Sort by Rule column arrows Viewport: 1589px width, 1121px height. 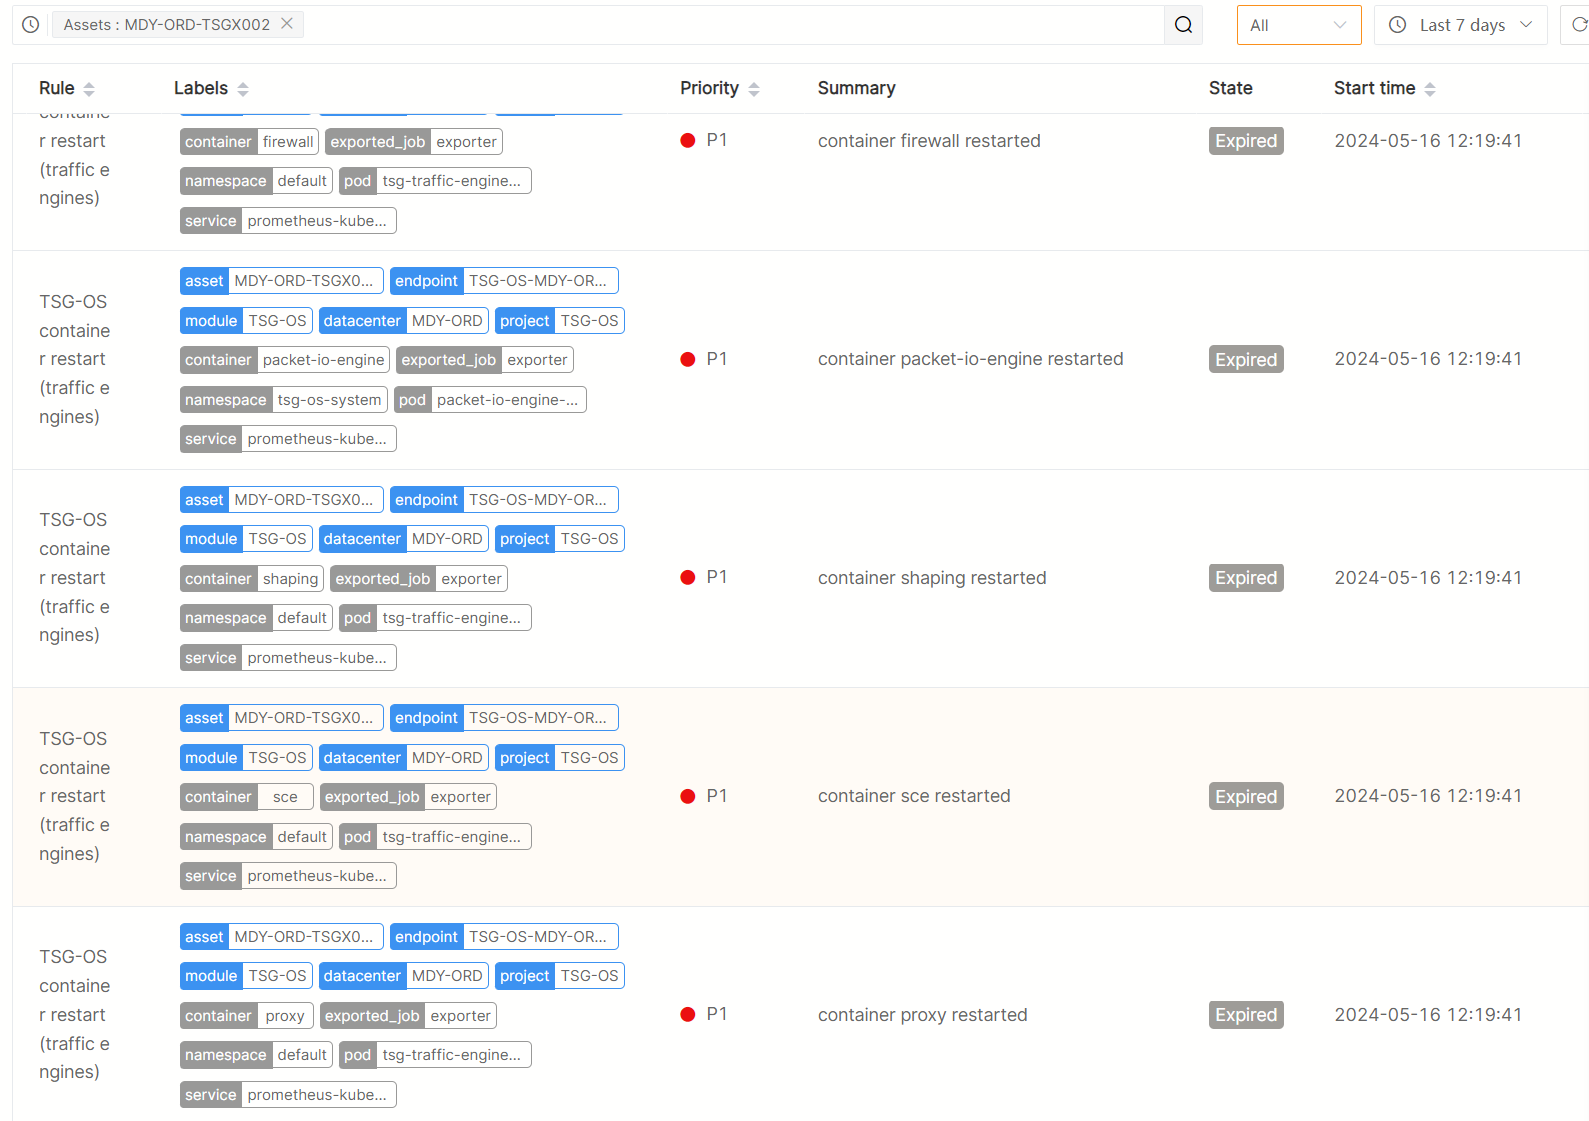[x=89, y=89]
